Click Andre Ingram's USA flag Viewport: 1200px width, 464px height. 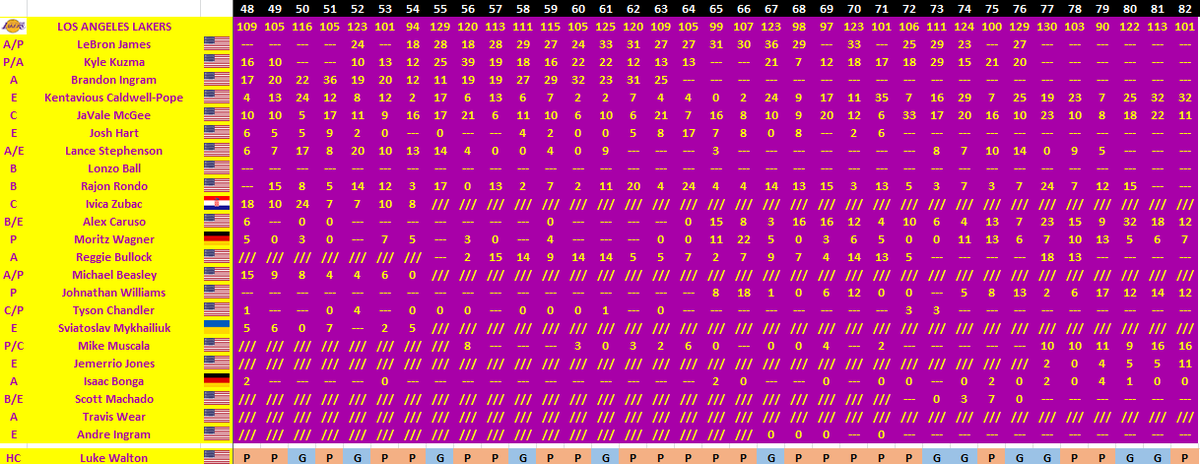coord(215,435)
